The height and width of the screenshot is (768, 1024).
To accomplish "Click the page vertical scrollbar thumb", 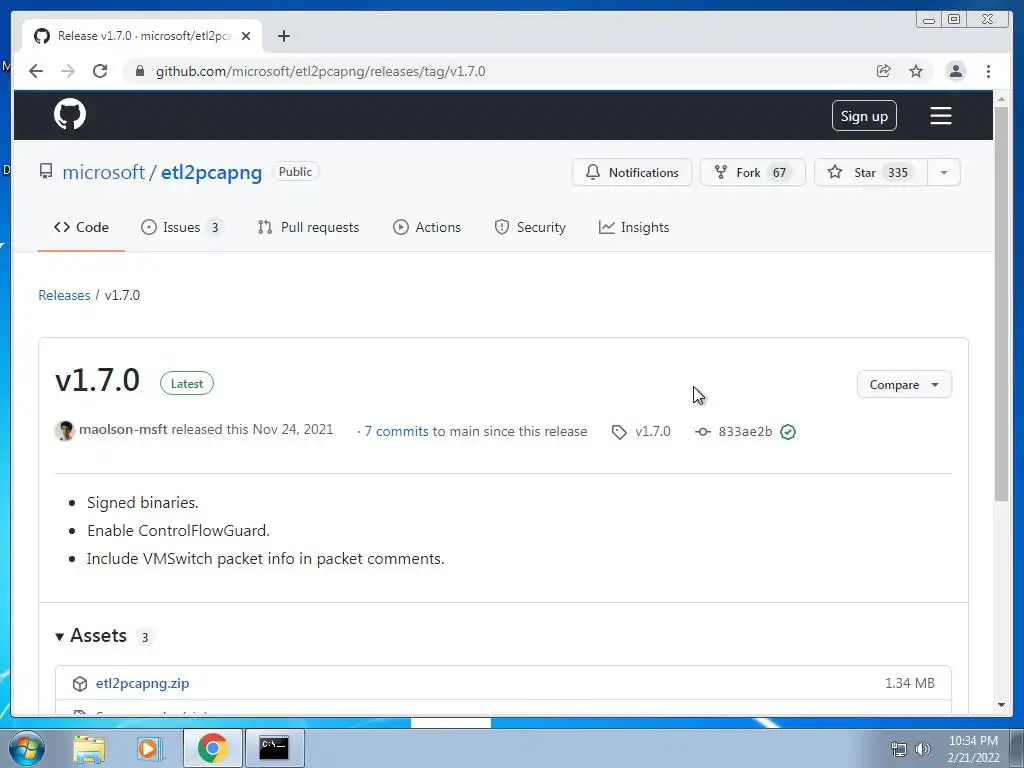I will pos(1001,304).
